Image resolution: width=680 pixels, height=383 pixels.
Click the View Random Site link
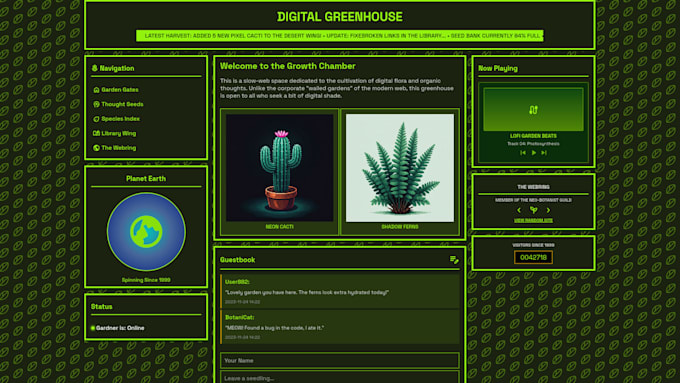click(x=533, y=220)
